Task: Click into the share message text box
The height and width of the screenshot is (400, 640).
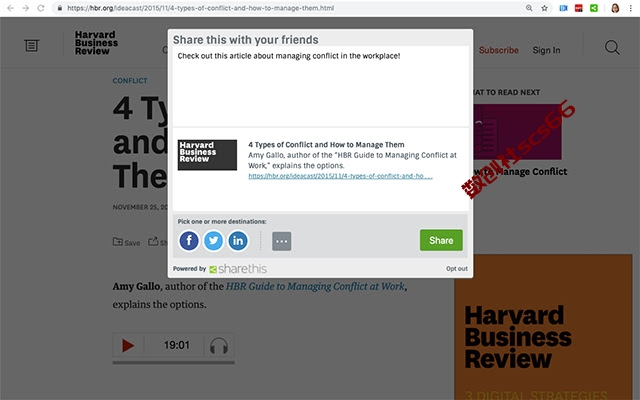Action: click(x=320, y=87)
